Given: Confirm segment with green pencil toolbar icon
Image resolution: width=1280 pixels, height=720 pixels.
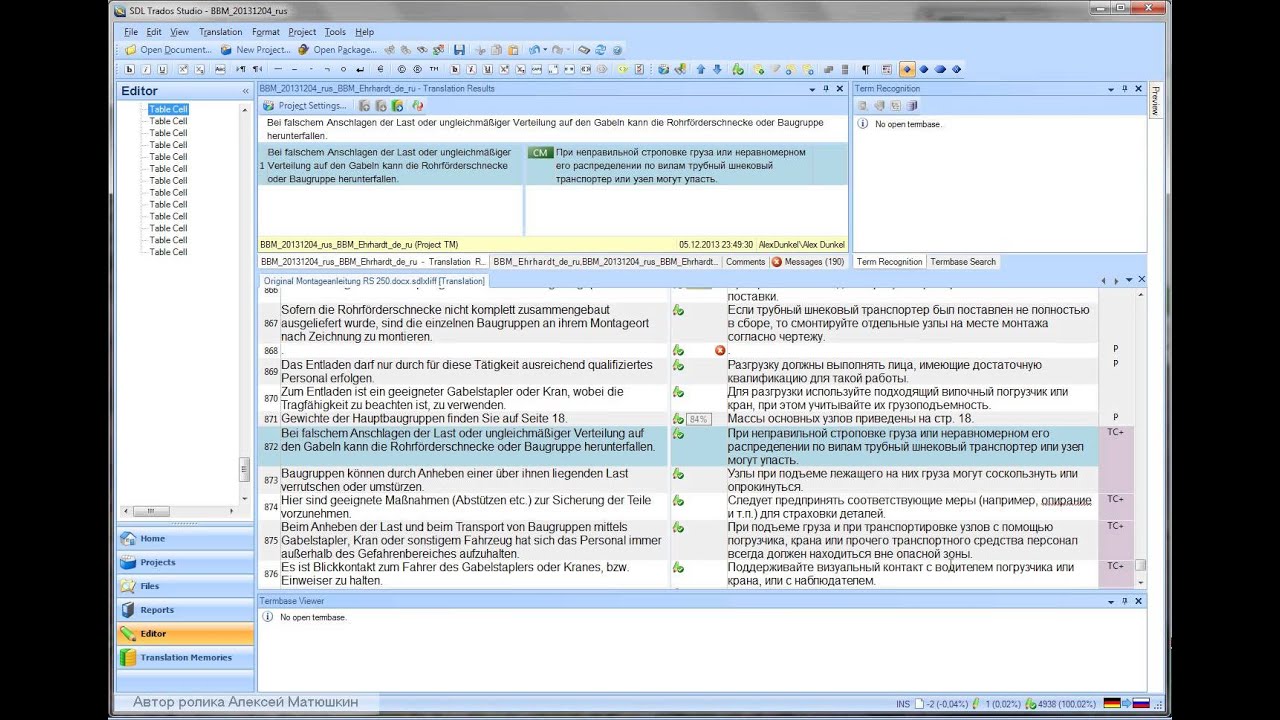Looking at the screenshot, I should (x=738, y=70).
